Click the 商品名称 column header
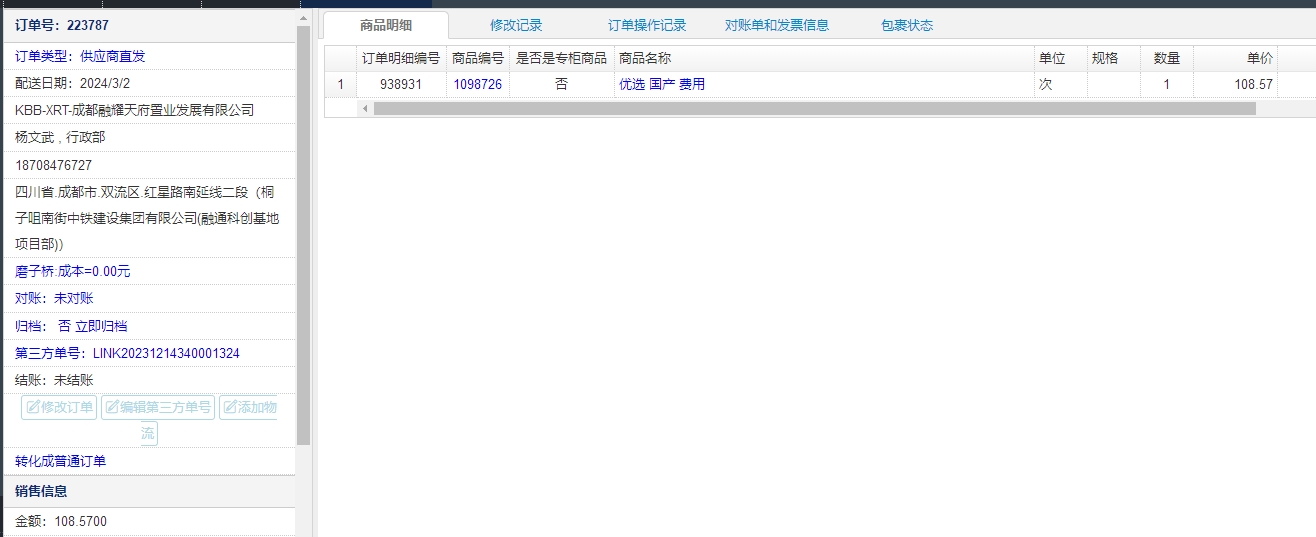The image size is (1316, 537). tap(823, 58)
